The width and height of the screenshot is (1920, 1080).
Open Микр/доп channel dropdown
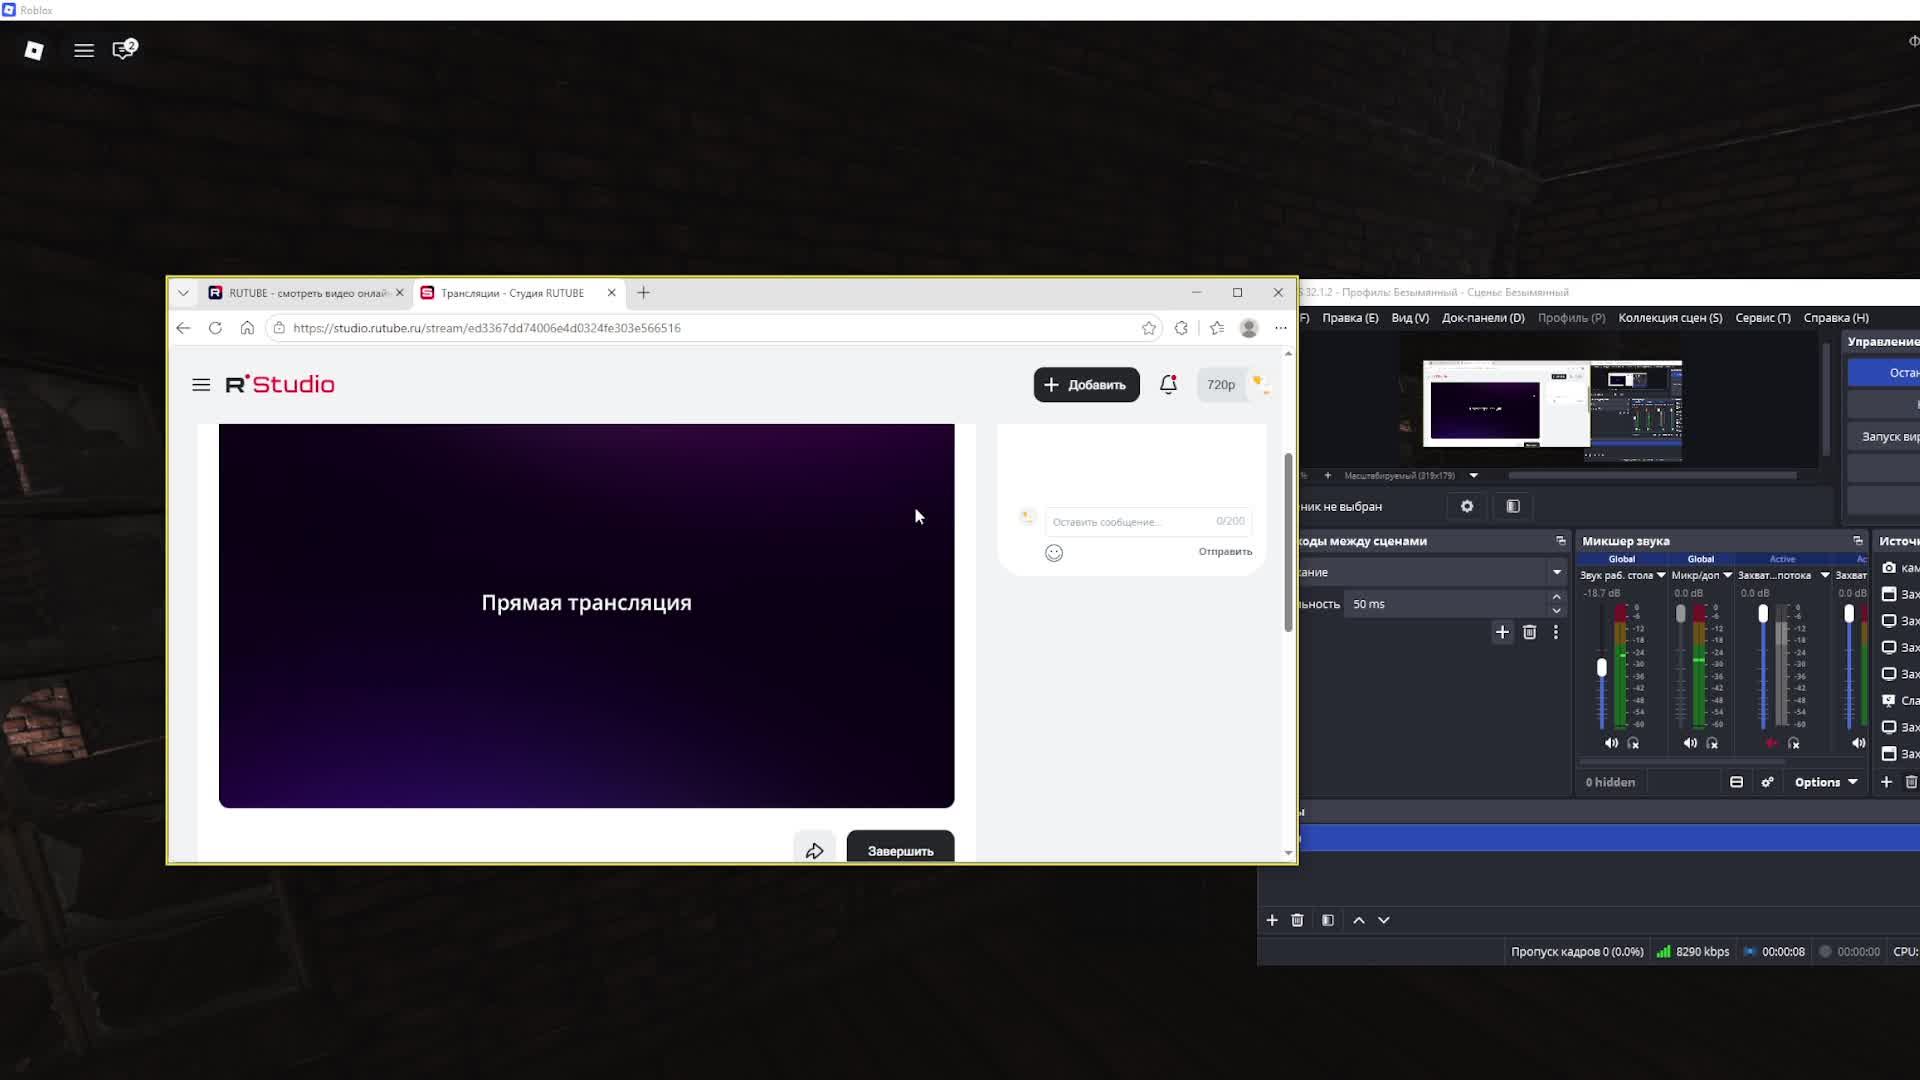click(x=1727, y=575)
